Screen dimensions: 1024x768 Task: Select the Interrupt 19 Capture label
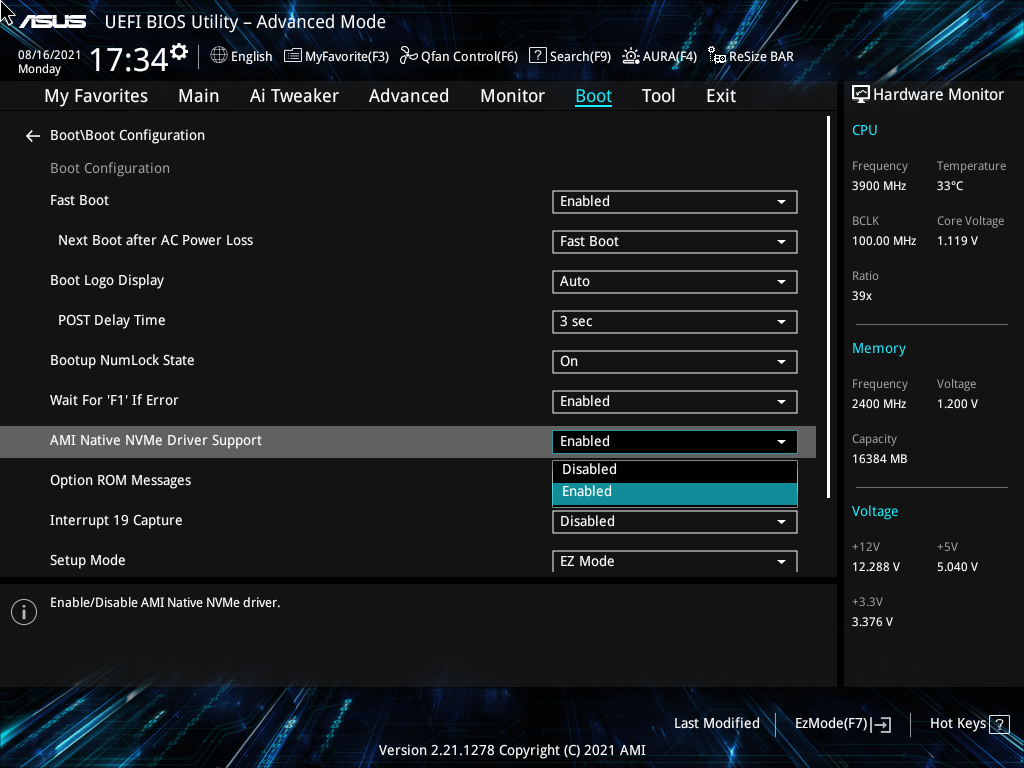tap(116, 520)
